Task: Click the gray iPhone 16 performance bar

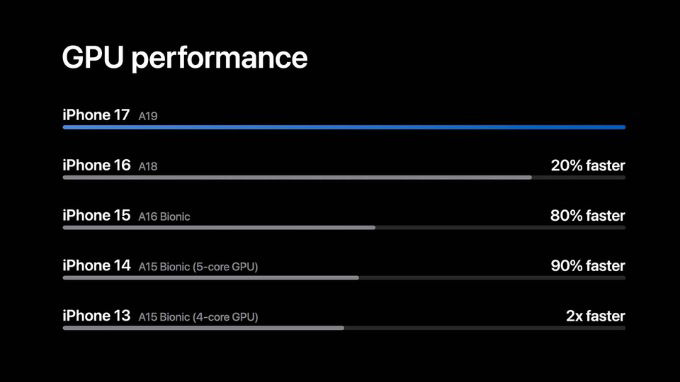Action: click(x=298, y=177)
